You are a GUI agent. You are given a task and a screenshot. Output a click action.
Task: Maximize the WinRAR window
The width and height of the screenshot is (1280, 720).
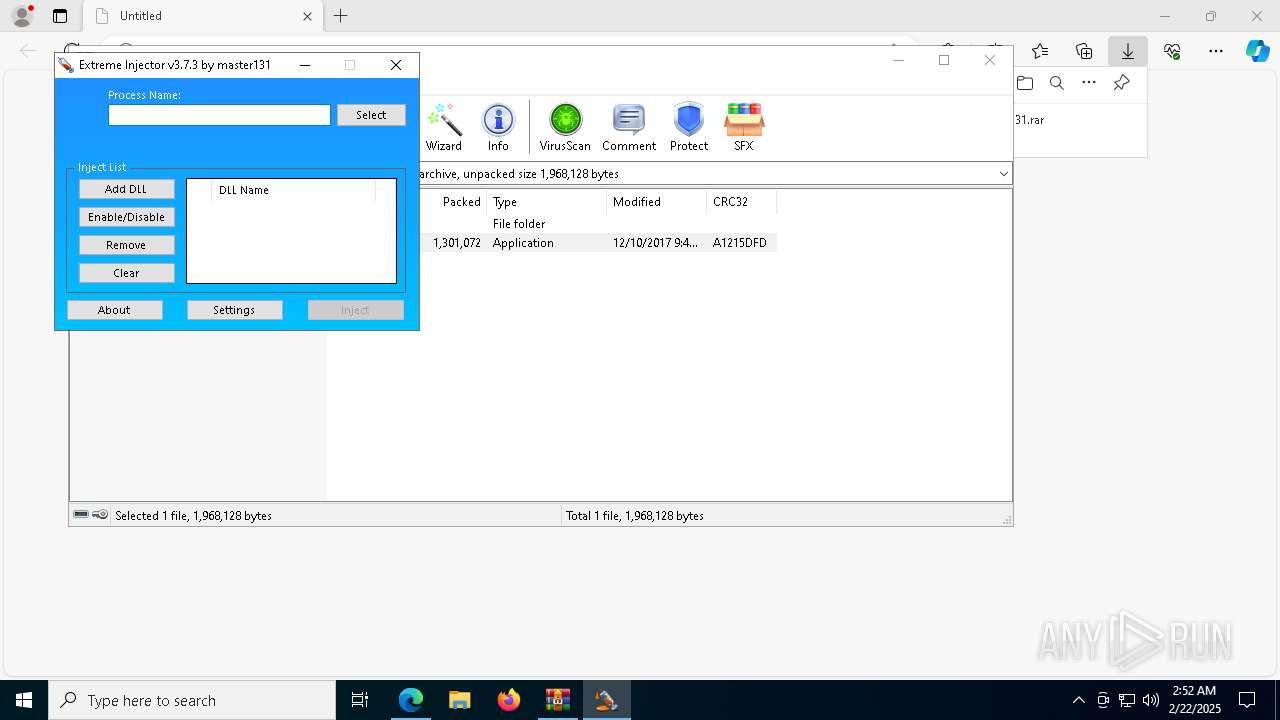943,60
